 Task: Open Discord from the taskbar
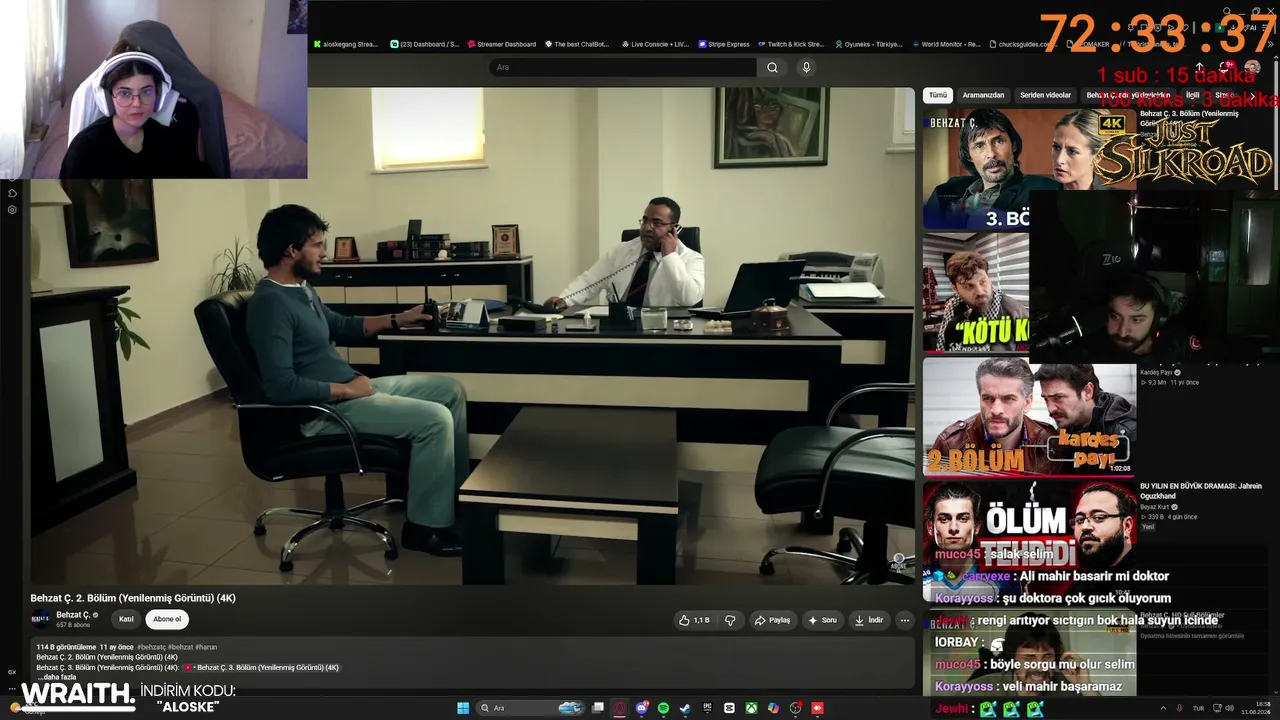click(642, 708)
